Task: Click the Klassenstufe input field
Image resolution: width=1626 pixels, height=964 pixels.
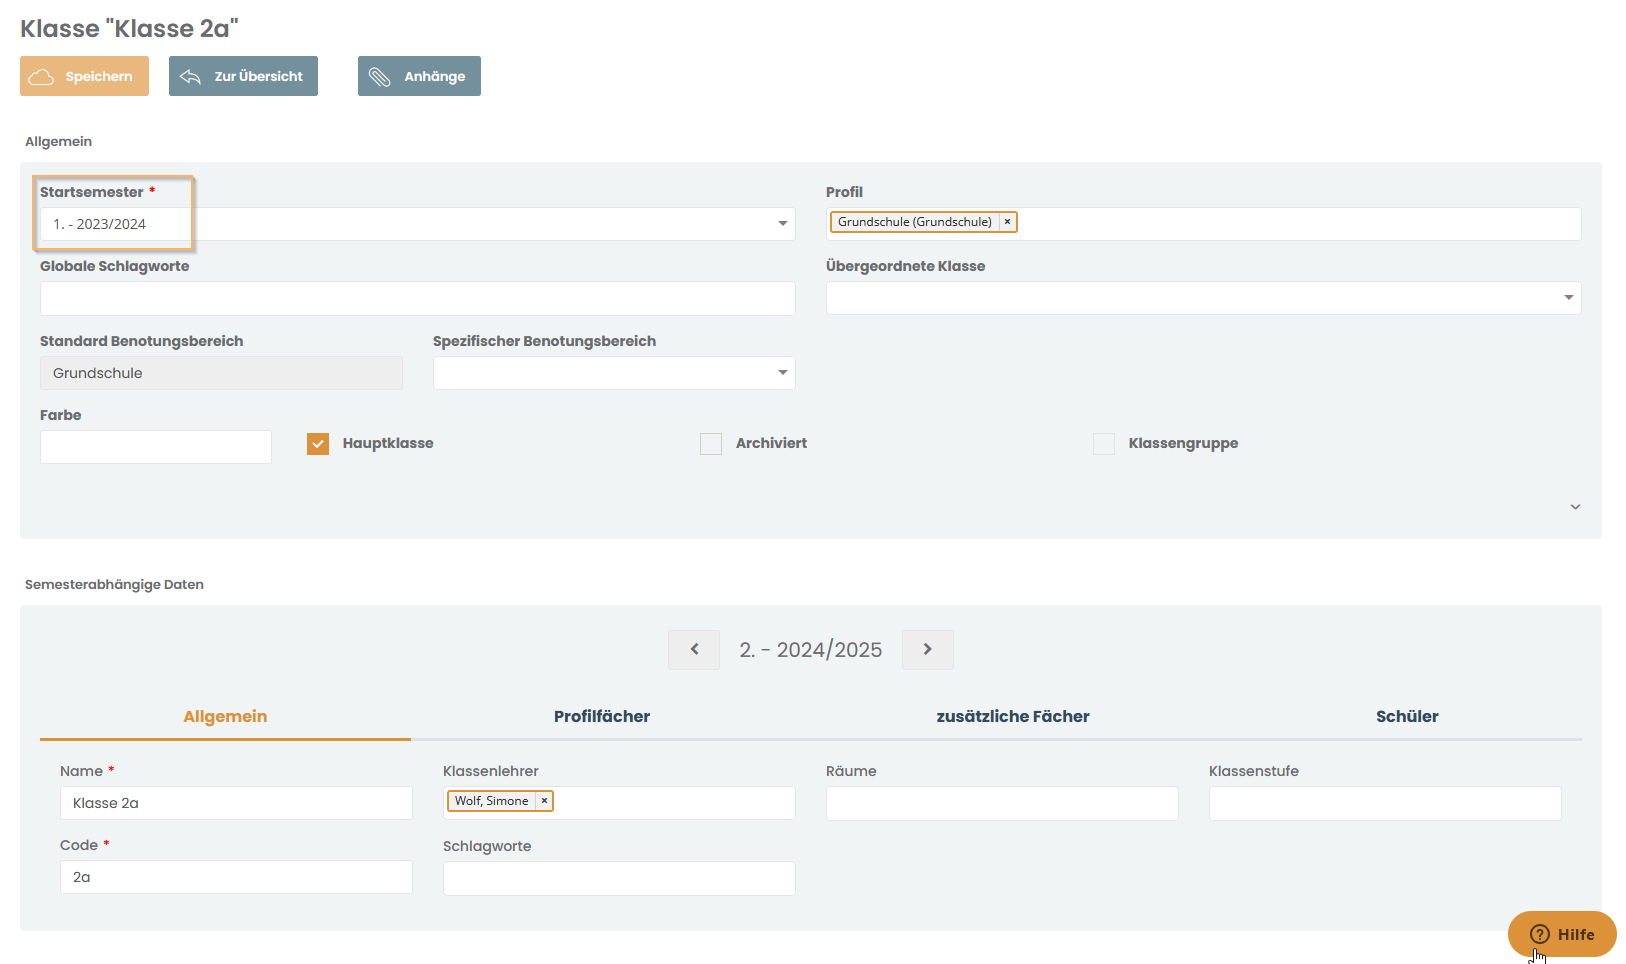Action: click(1385, 803)
